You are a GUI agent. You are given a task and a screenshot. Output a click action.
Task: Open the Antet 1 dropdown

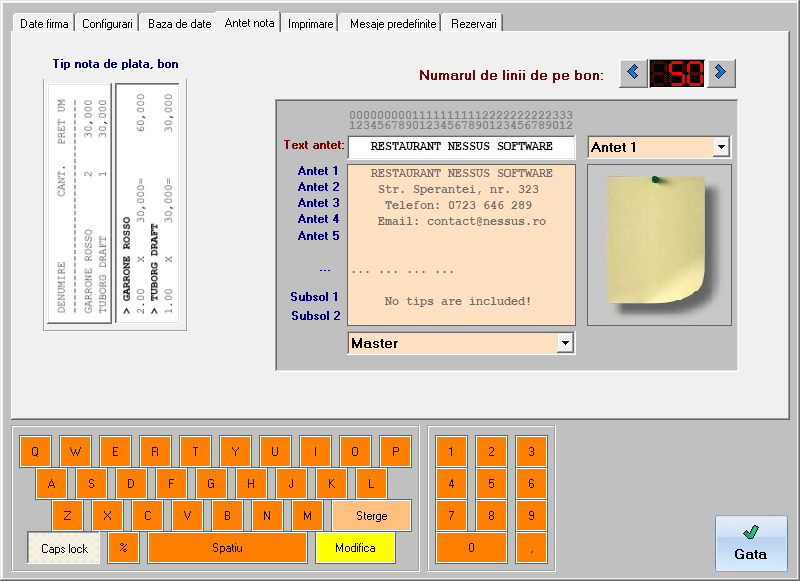click(x=721, y=147)
